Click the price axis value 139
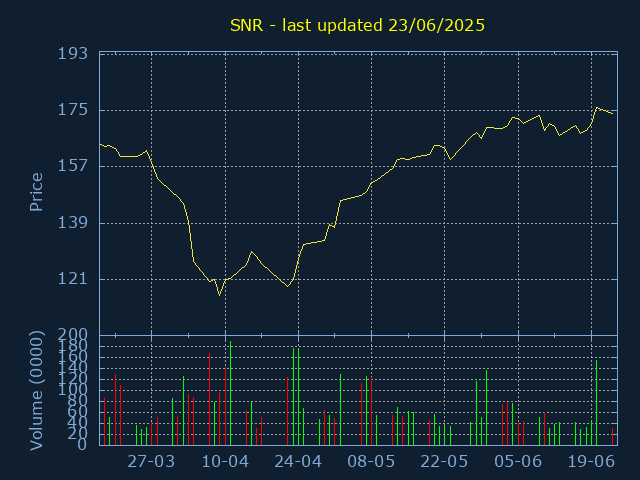 [x=73, y=222]
